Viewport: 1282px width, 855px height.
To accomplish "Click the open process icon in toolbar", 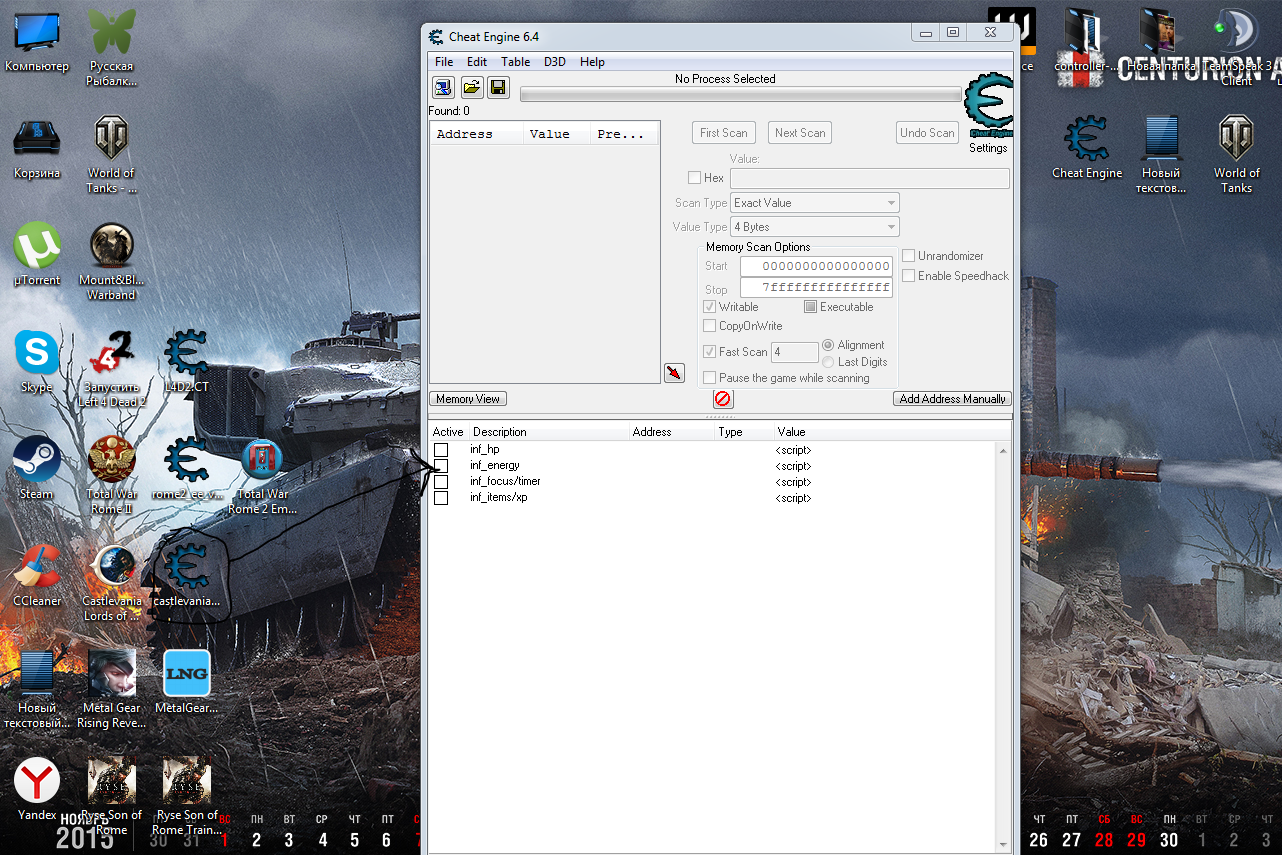I will pos(443,88).
